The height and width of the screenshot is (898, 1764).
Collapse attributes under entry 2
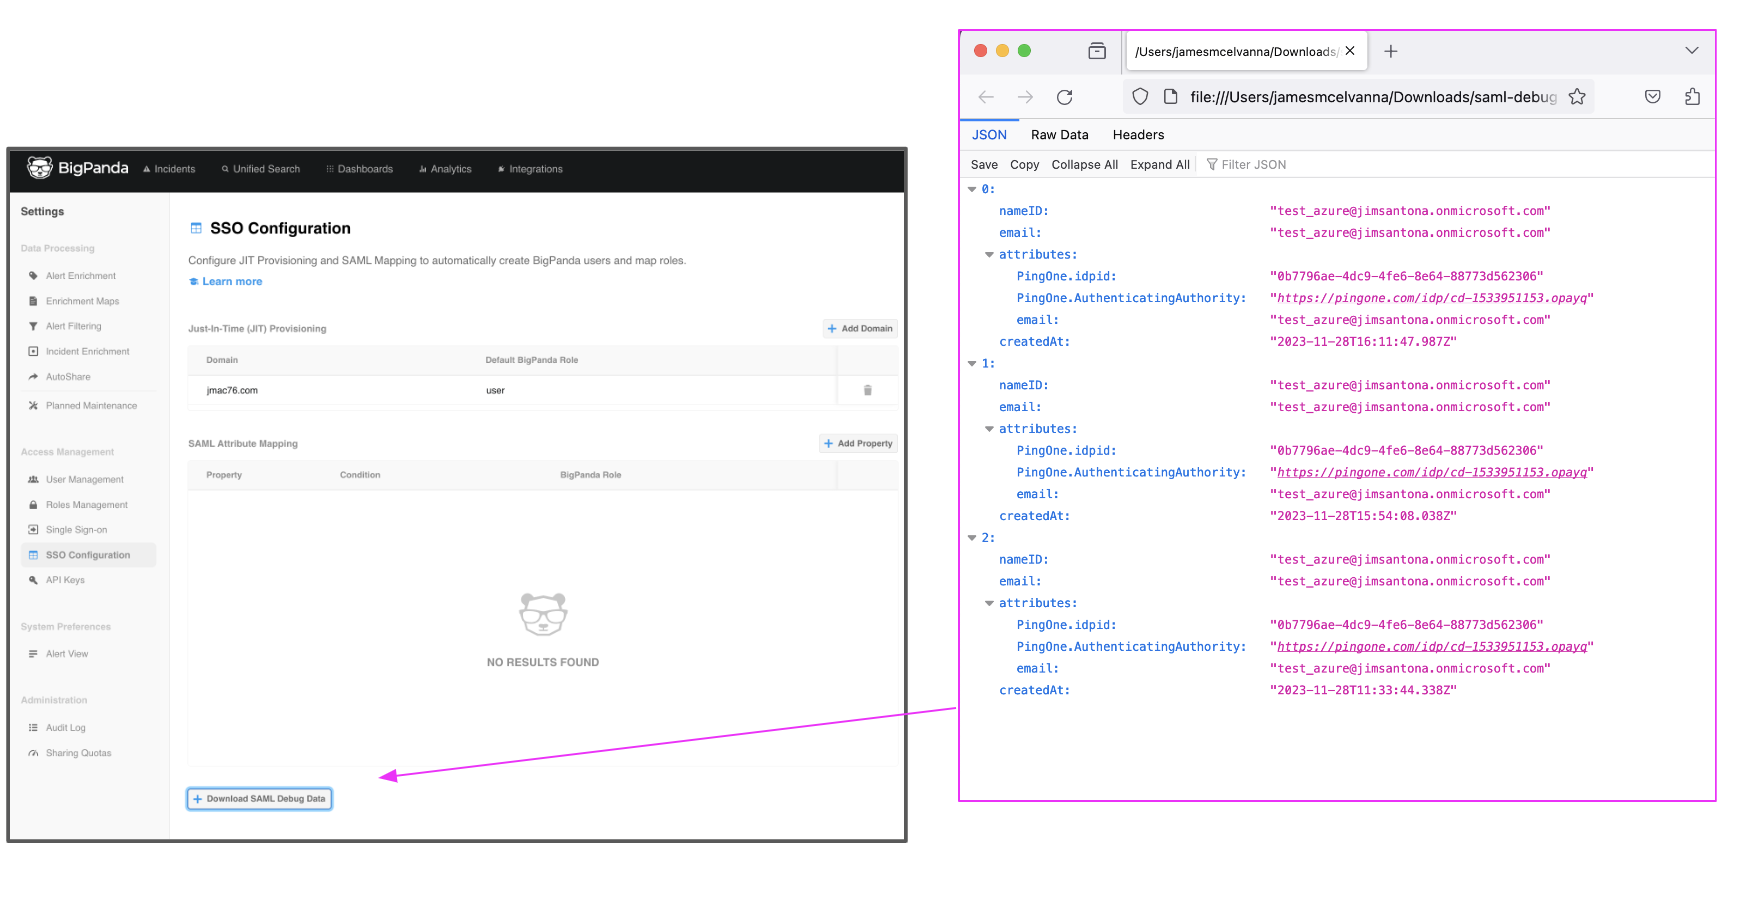pos(989,603)
